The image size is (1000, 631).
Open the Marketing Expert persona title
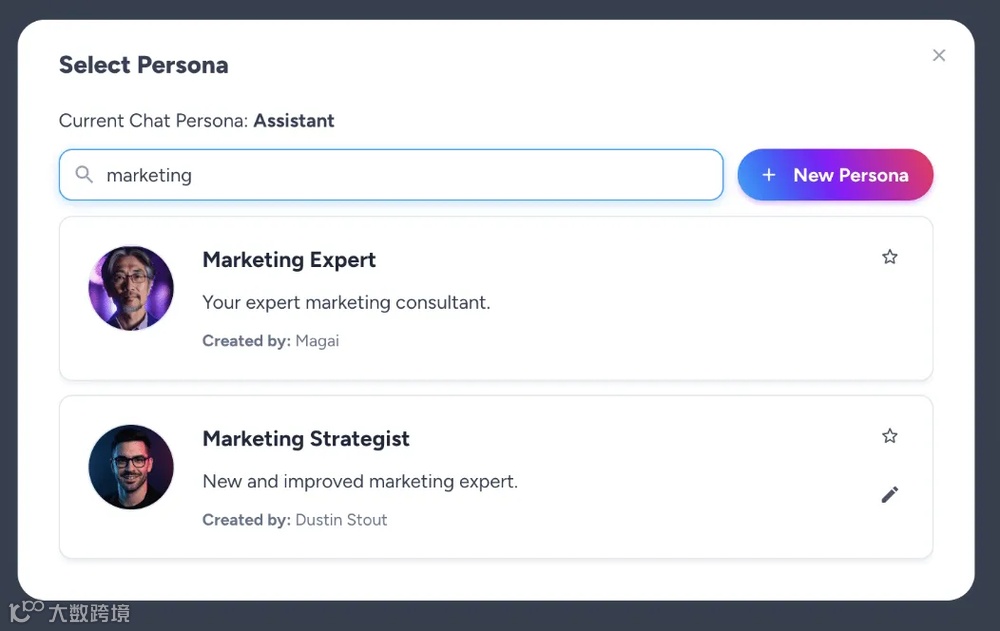tap(289, 260)
